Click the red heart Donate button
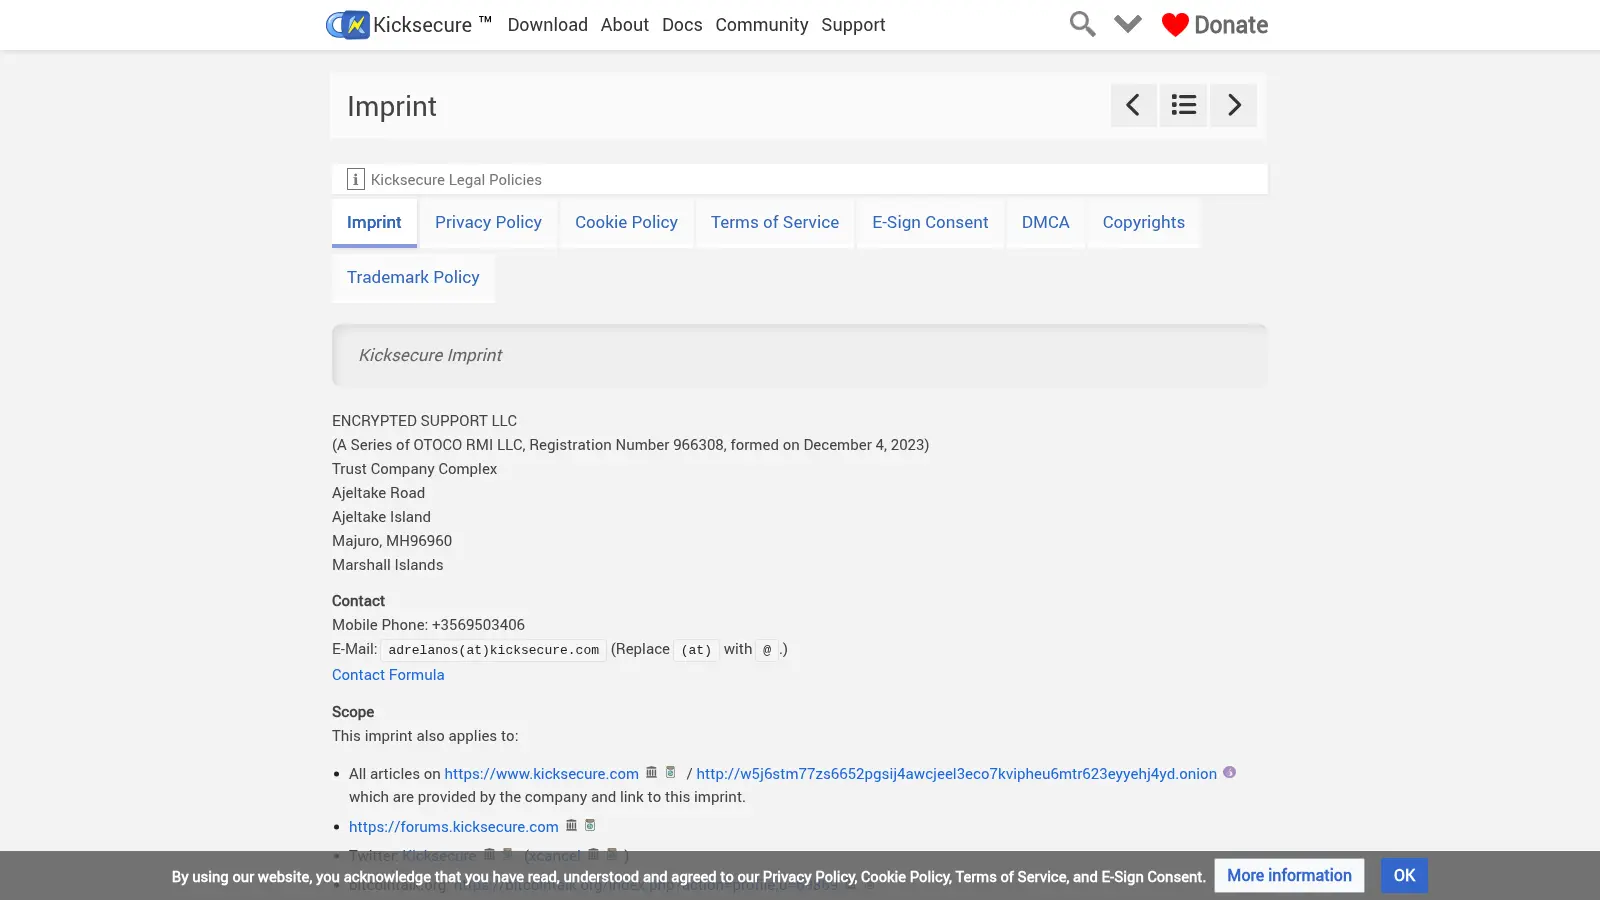Image resolution: width=1600 pixels, height=900 pixels. [x=1214, y=25]
